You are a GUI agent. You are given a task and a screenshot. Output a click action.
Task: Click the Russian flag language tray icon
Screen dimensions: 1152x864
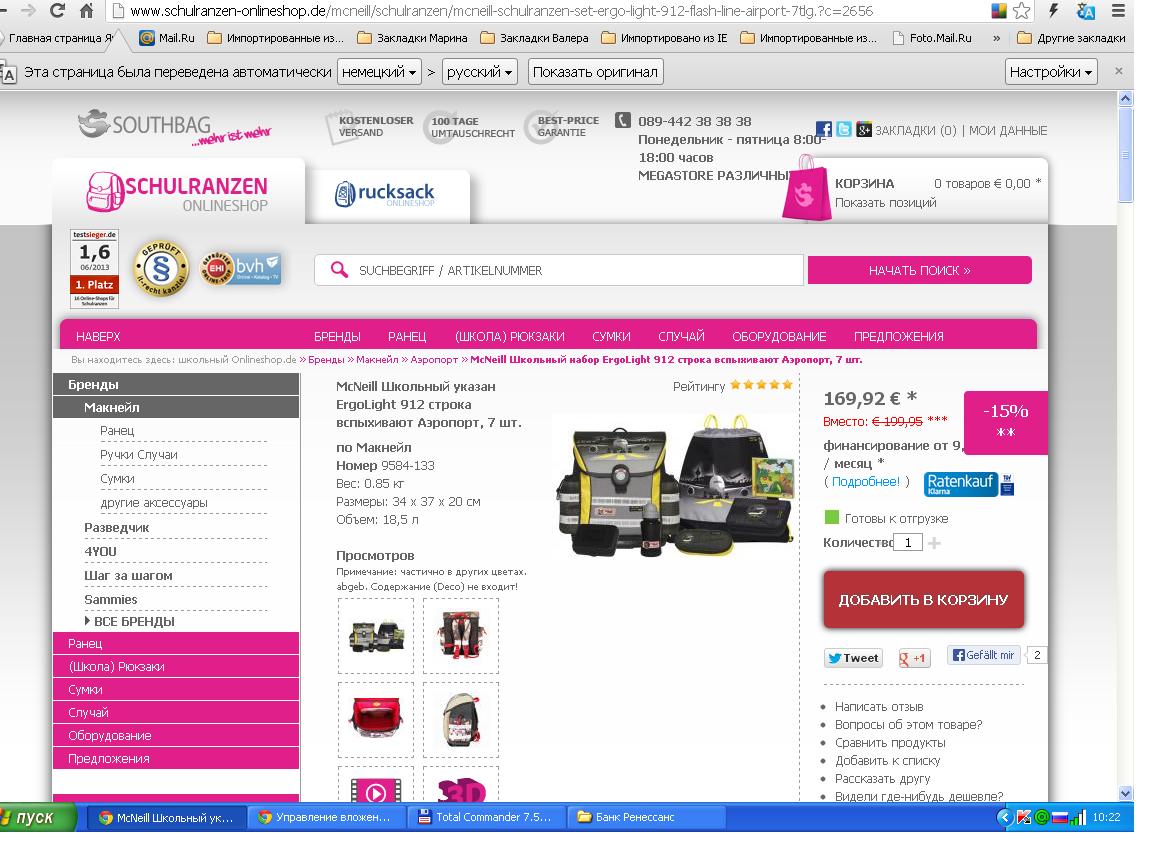coord(1059,817)
